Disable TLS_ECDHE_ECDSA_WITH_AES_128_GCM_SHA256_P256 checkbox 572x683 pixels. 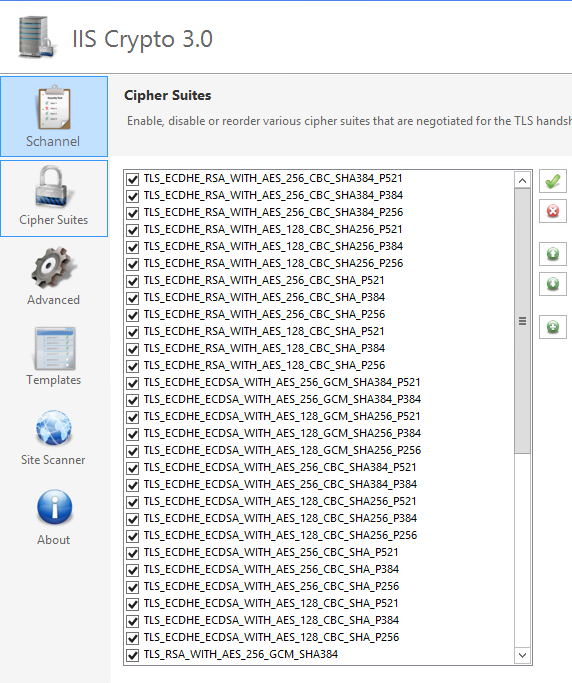(x=132, y=451)
